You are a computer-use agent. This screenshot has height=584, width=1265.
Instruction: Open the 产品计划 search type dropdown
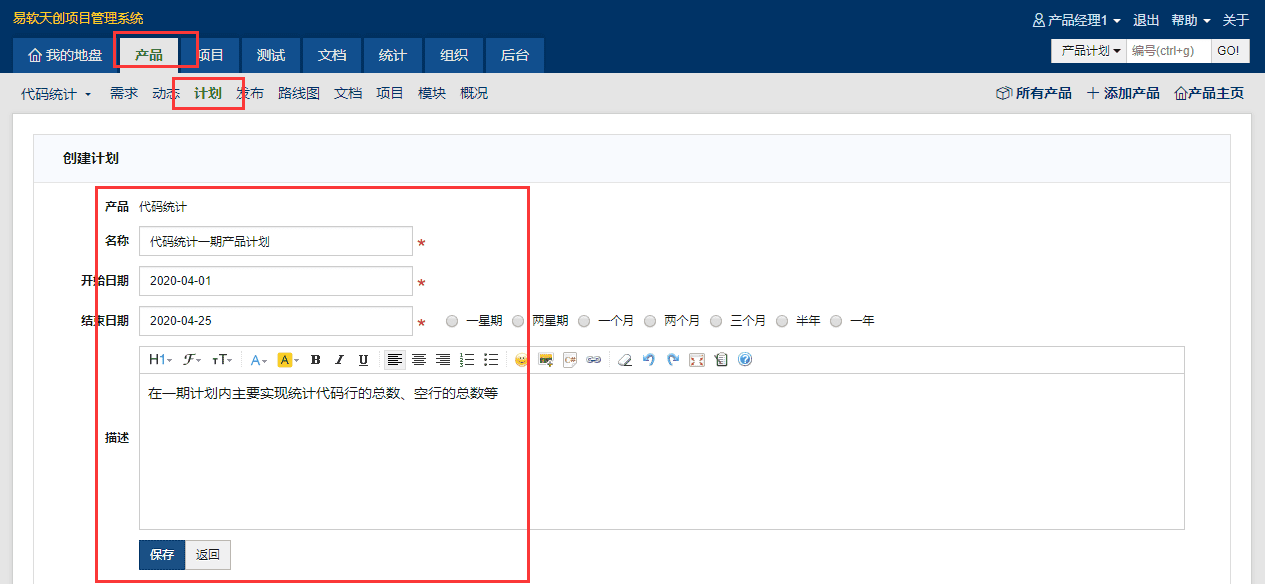click(x=1089, y=51)
